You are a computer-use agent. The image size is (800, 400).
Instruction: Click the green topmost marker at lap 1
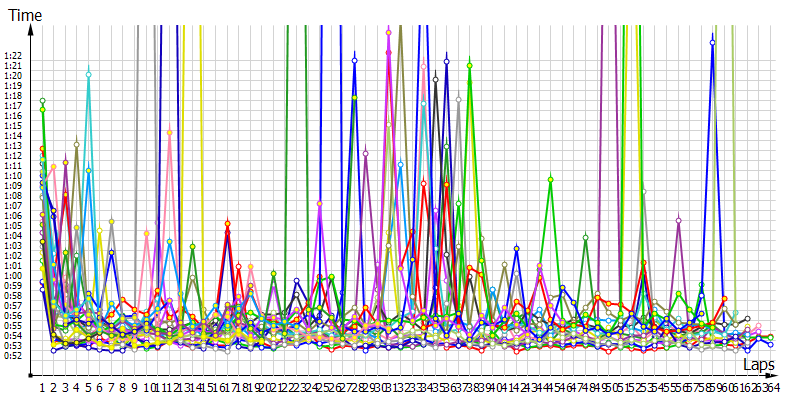click(42, 101)
